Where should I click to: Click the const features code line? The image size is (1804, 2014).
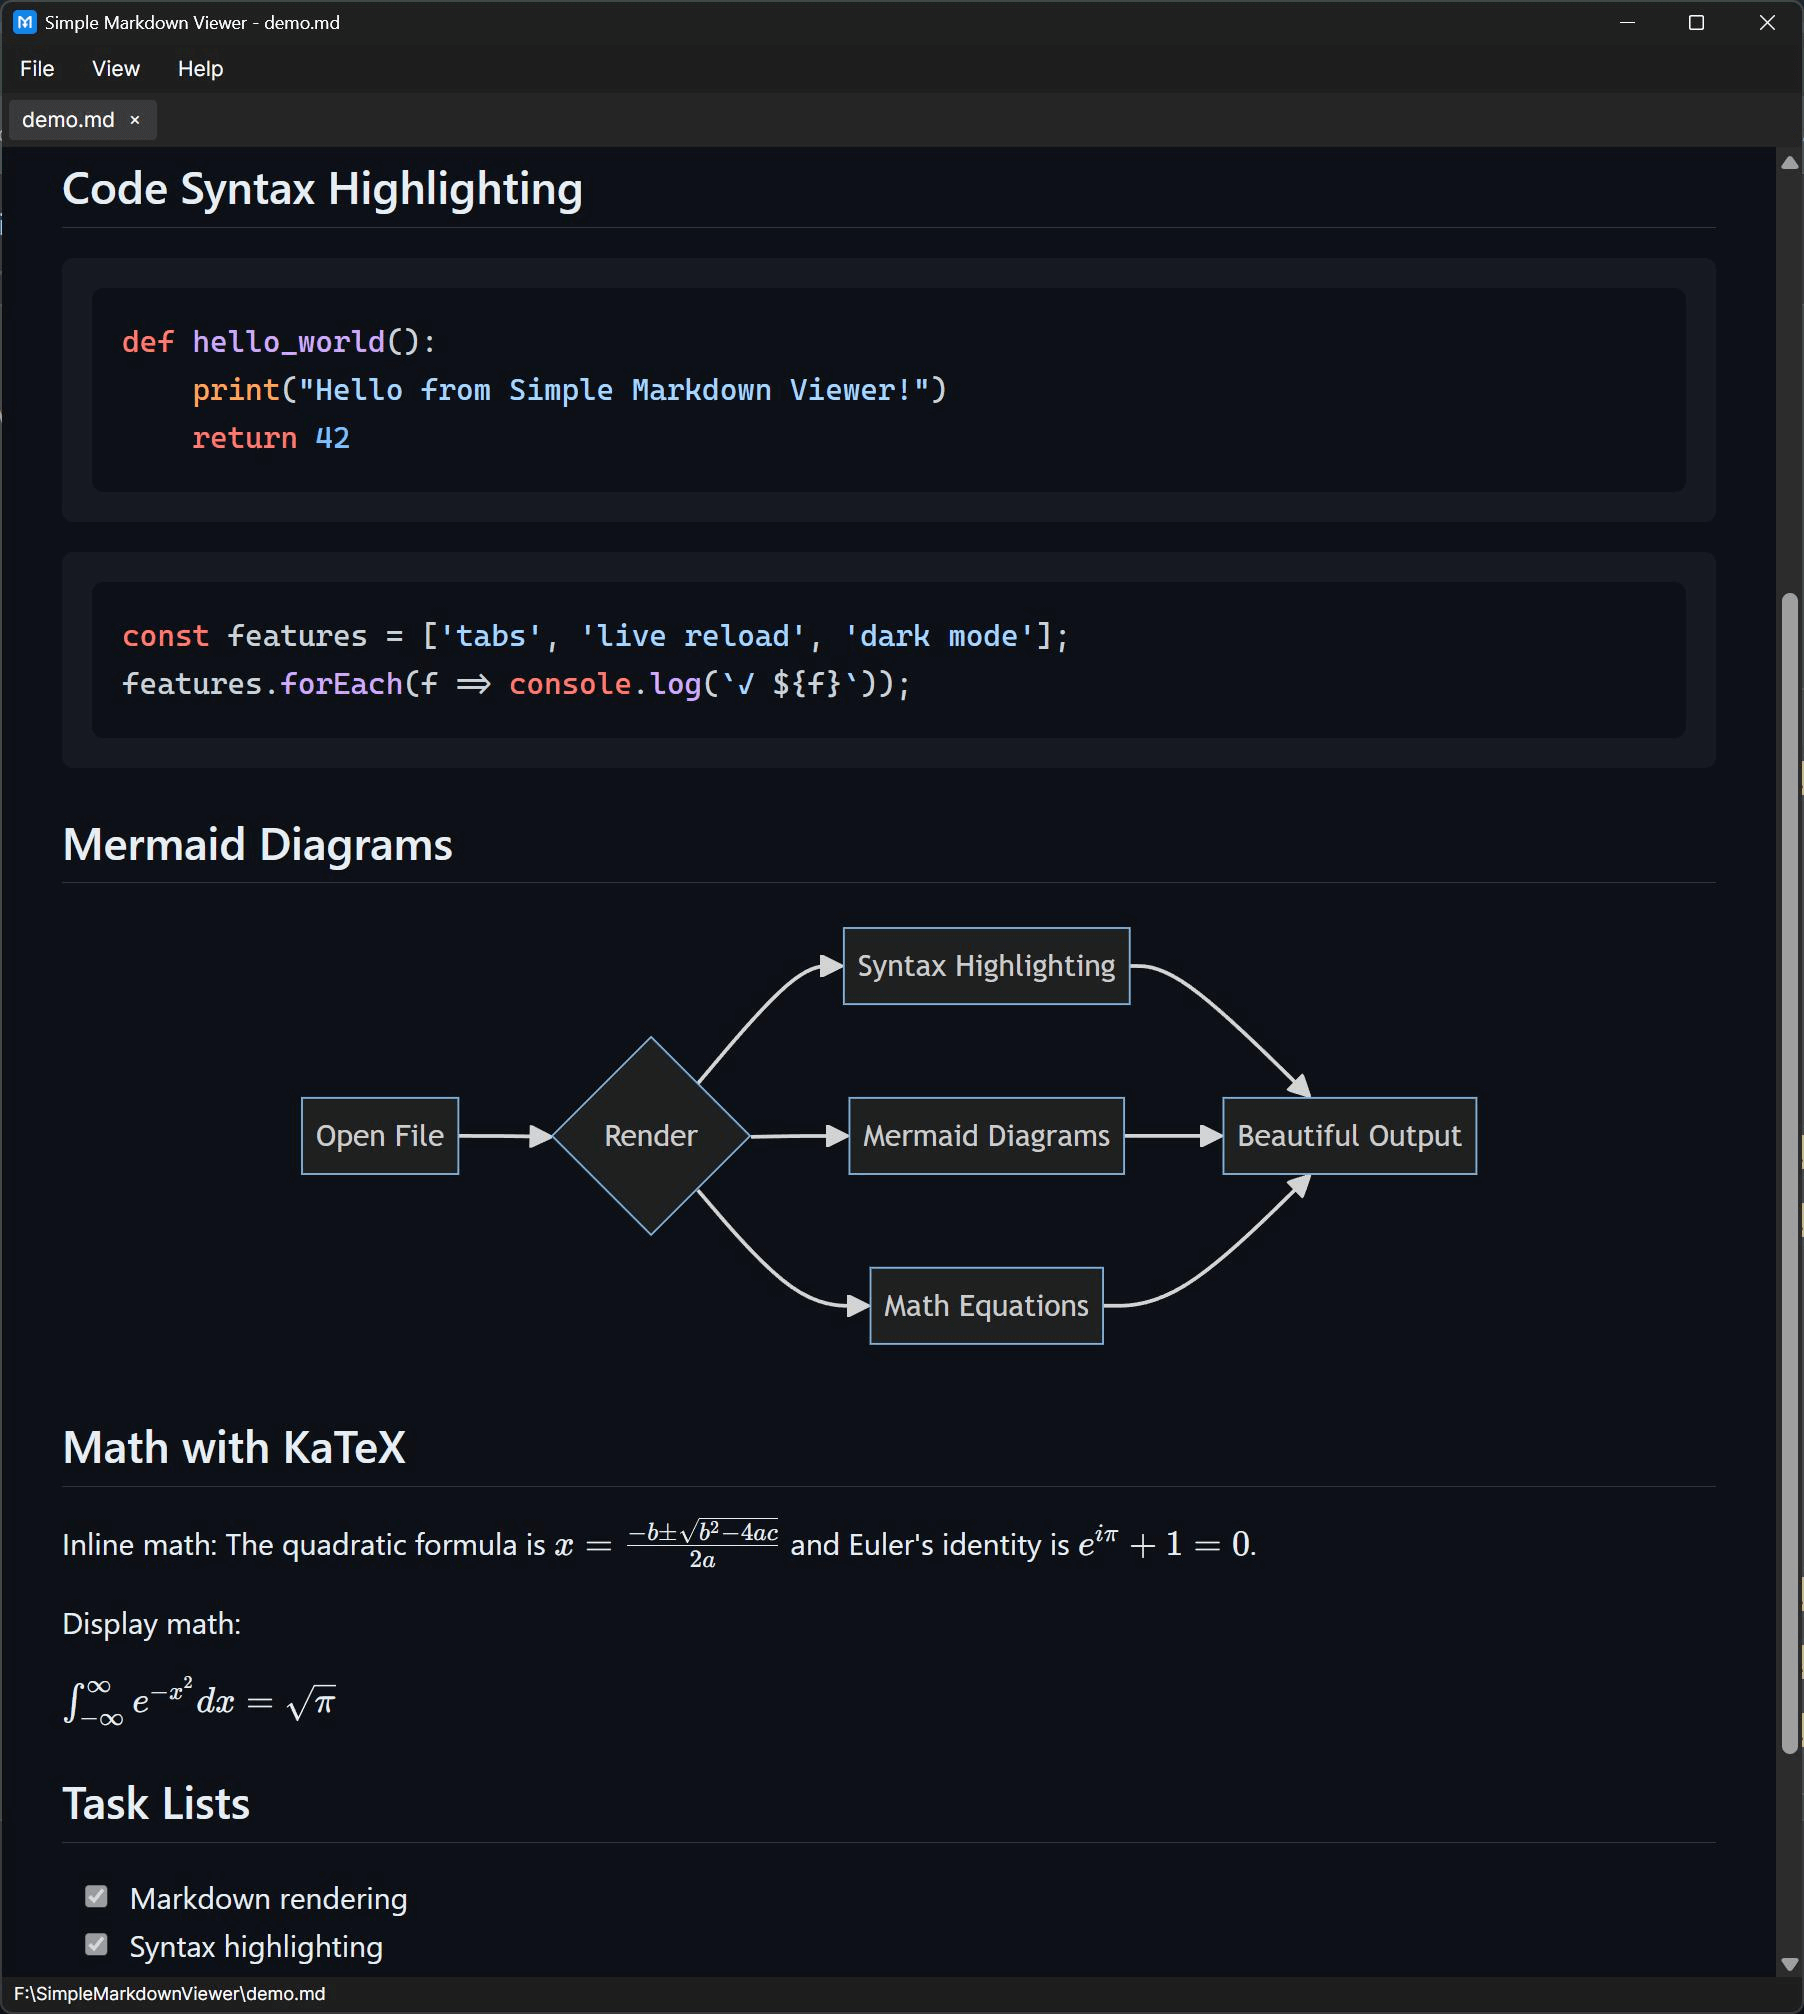click(x=595, y=636)
